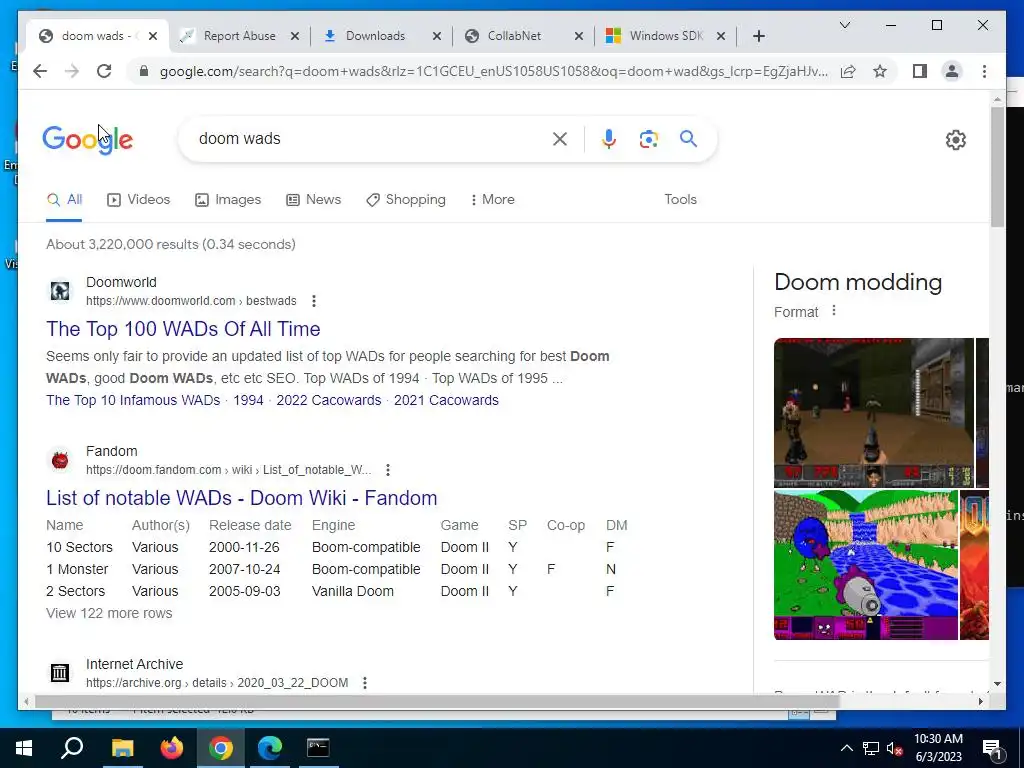Bookmark this page with star icon
Screen dimensions: 1024x768
(880, 71)
